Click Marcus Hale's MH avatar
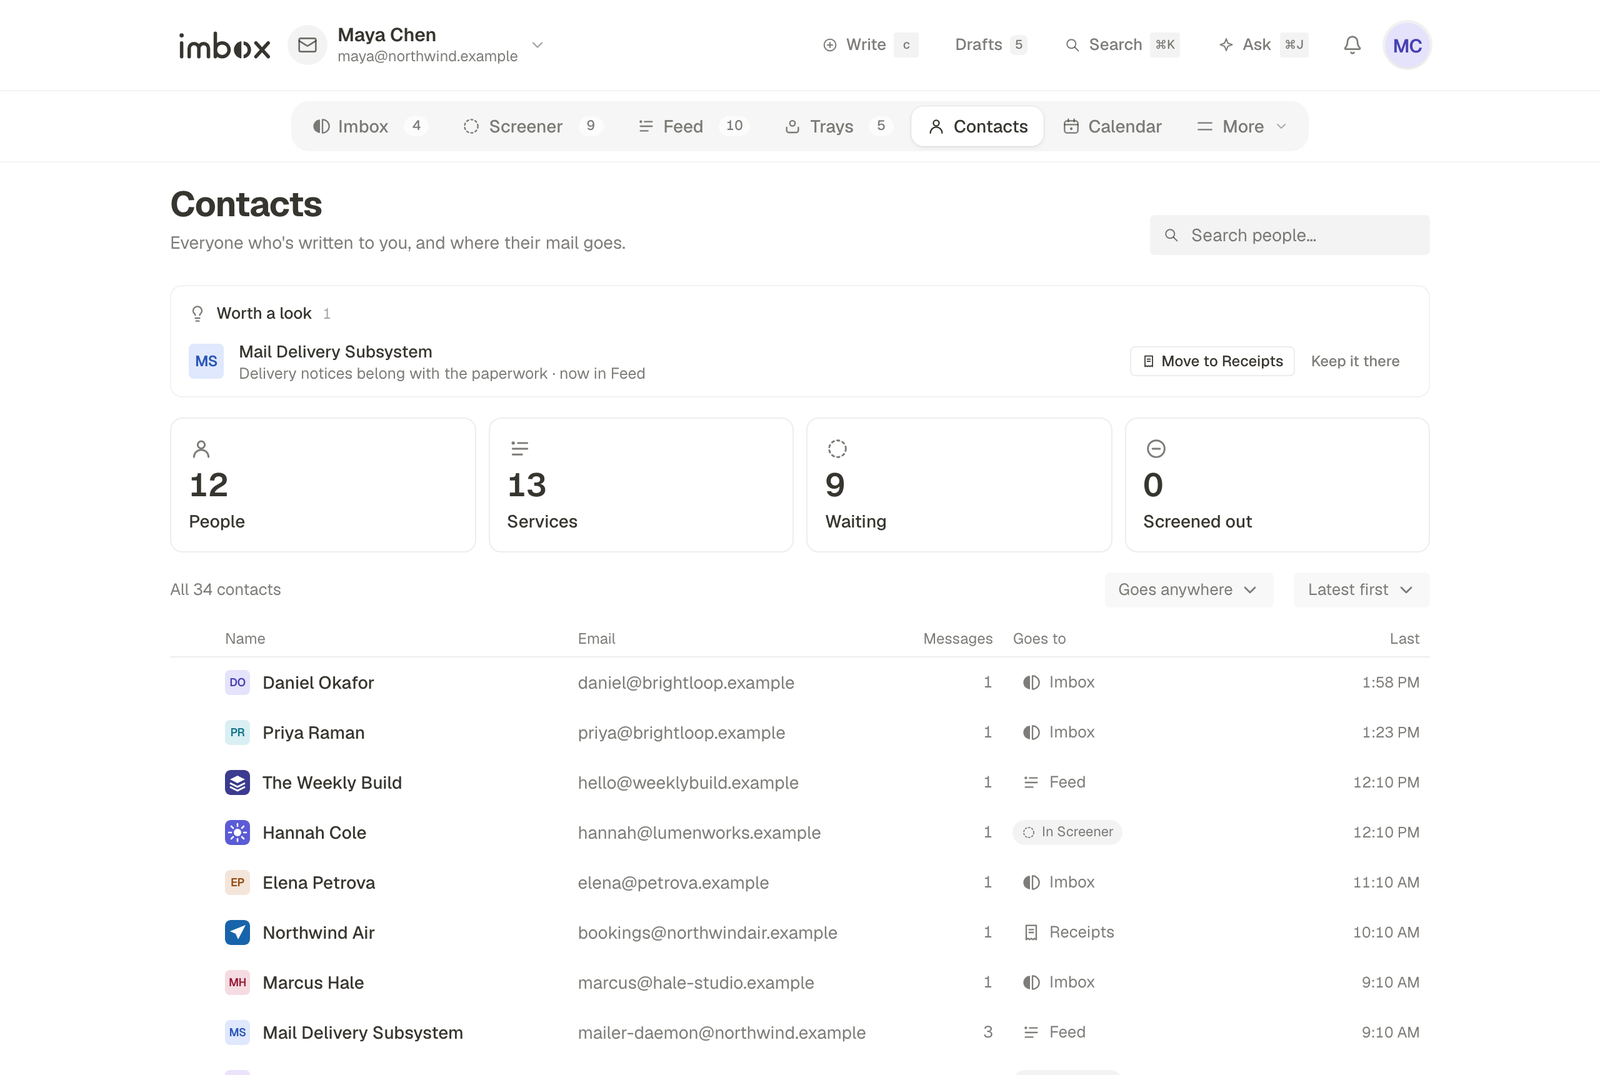1600x1075 pixels. [237, 983]
